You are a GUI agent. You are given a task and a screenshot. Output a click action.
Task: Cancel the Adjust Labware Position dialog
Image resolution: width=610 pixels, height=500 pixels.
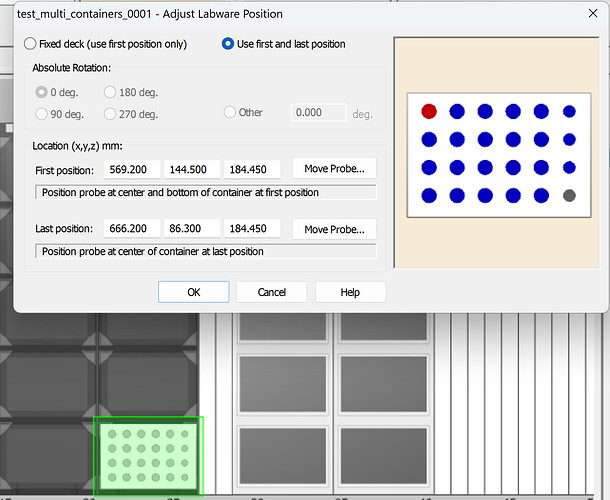tap(272, 292)
